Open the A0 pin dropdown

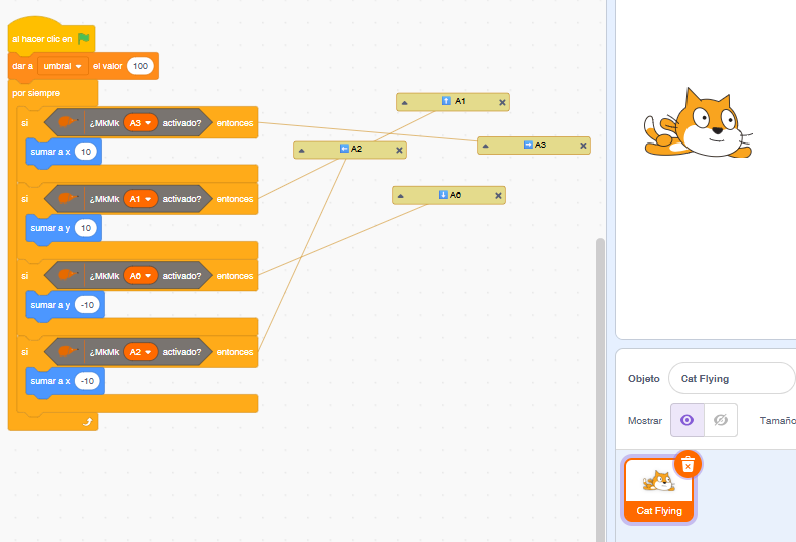point(141,276)
